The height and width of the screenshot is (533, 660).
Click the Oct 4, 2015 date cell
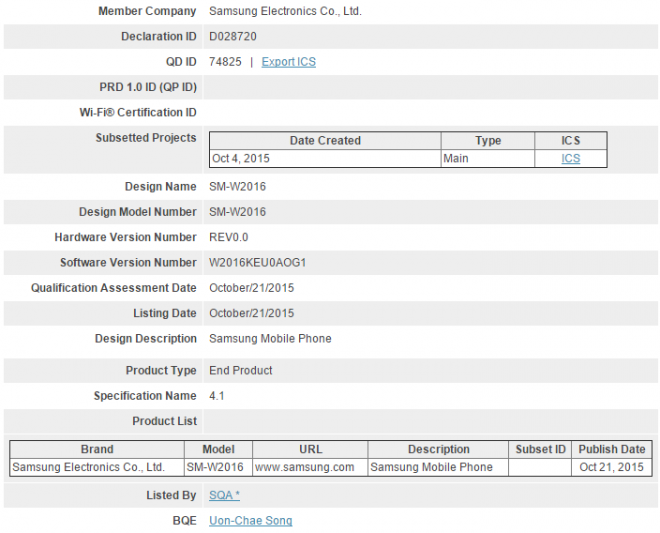coord(325,158)
